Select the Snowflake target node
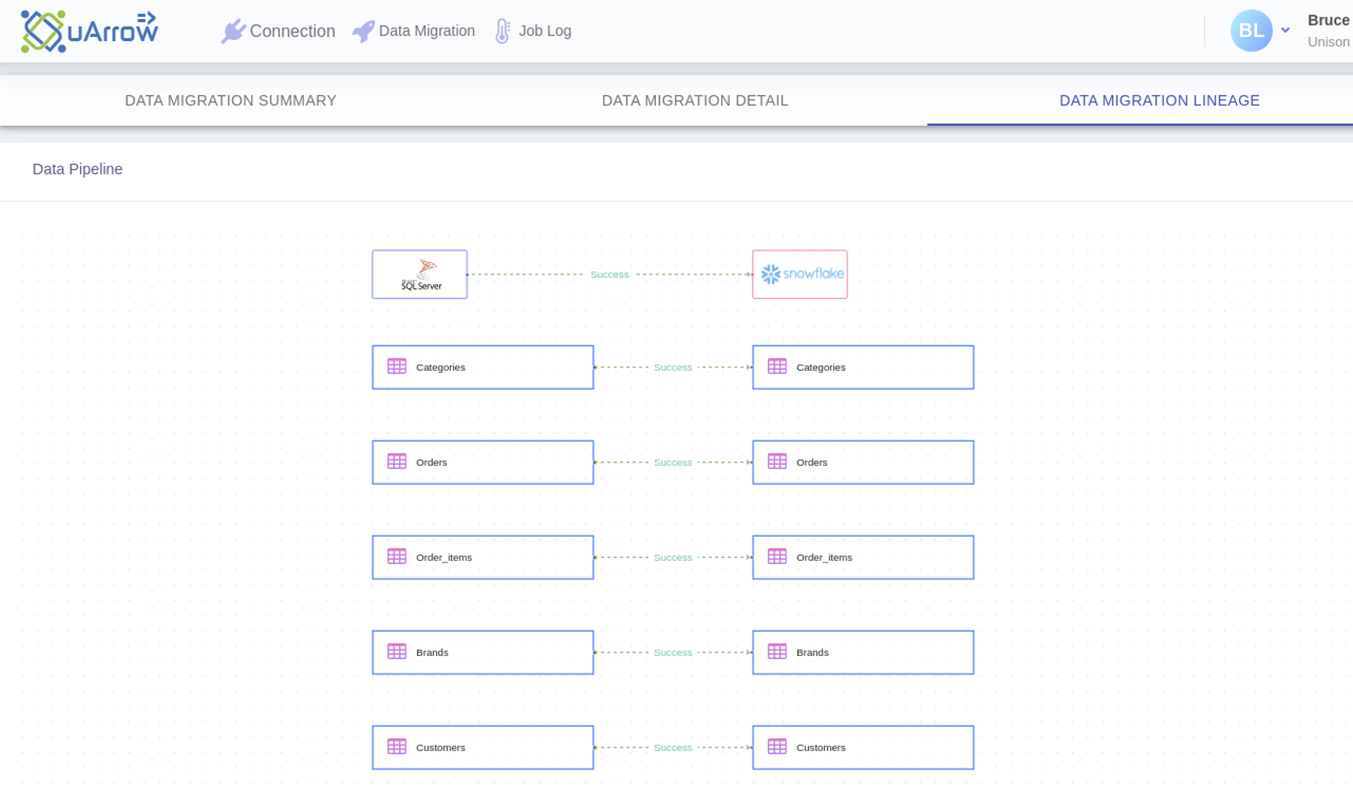 (x=800, y=274)
